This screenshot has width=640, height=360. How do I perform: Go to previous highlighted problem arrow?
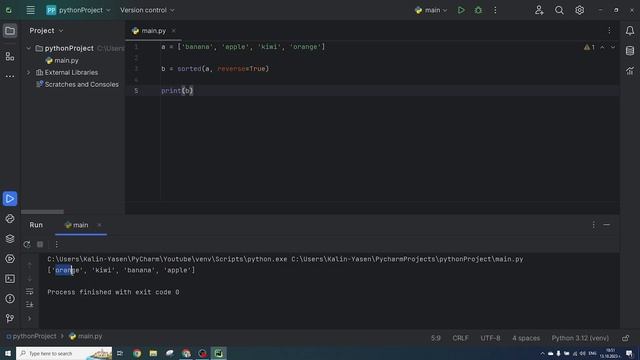(602, 47)
